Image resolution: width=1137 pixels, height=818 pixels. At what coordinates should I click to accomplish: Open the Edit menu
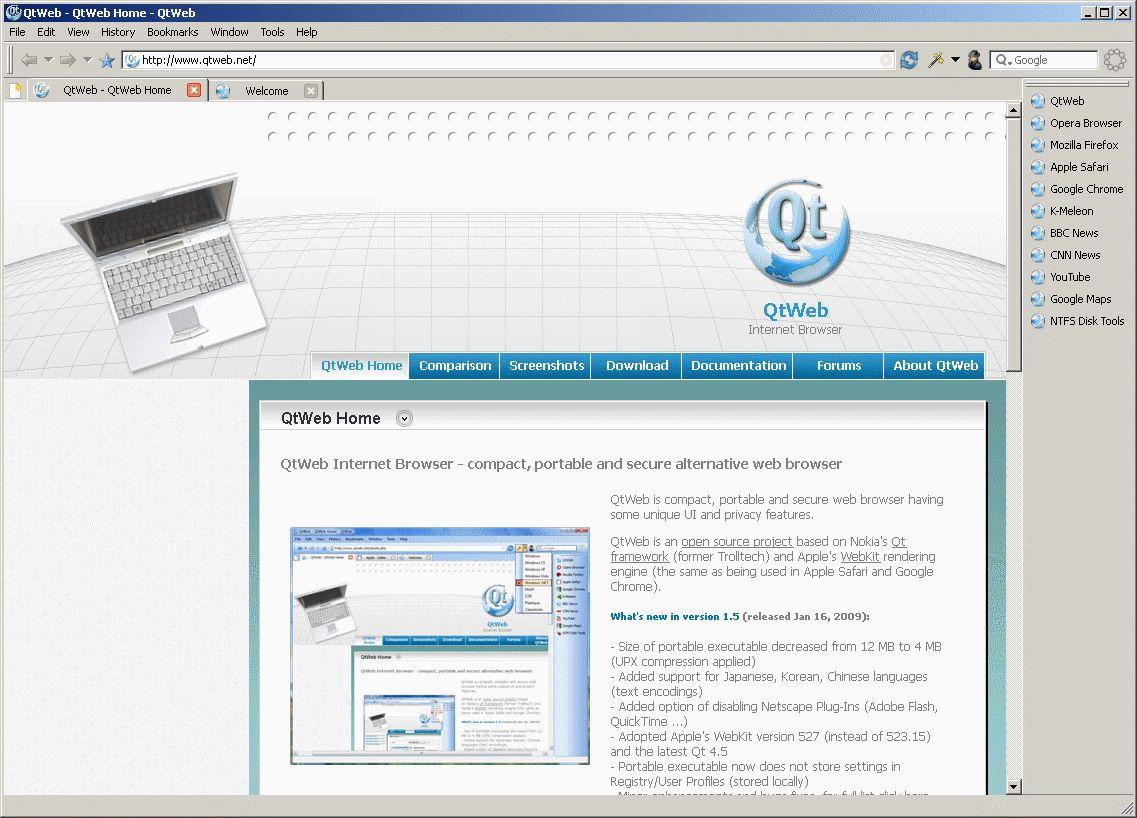coord(46,32)
